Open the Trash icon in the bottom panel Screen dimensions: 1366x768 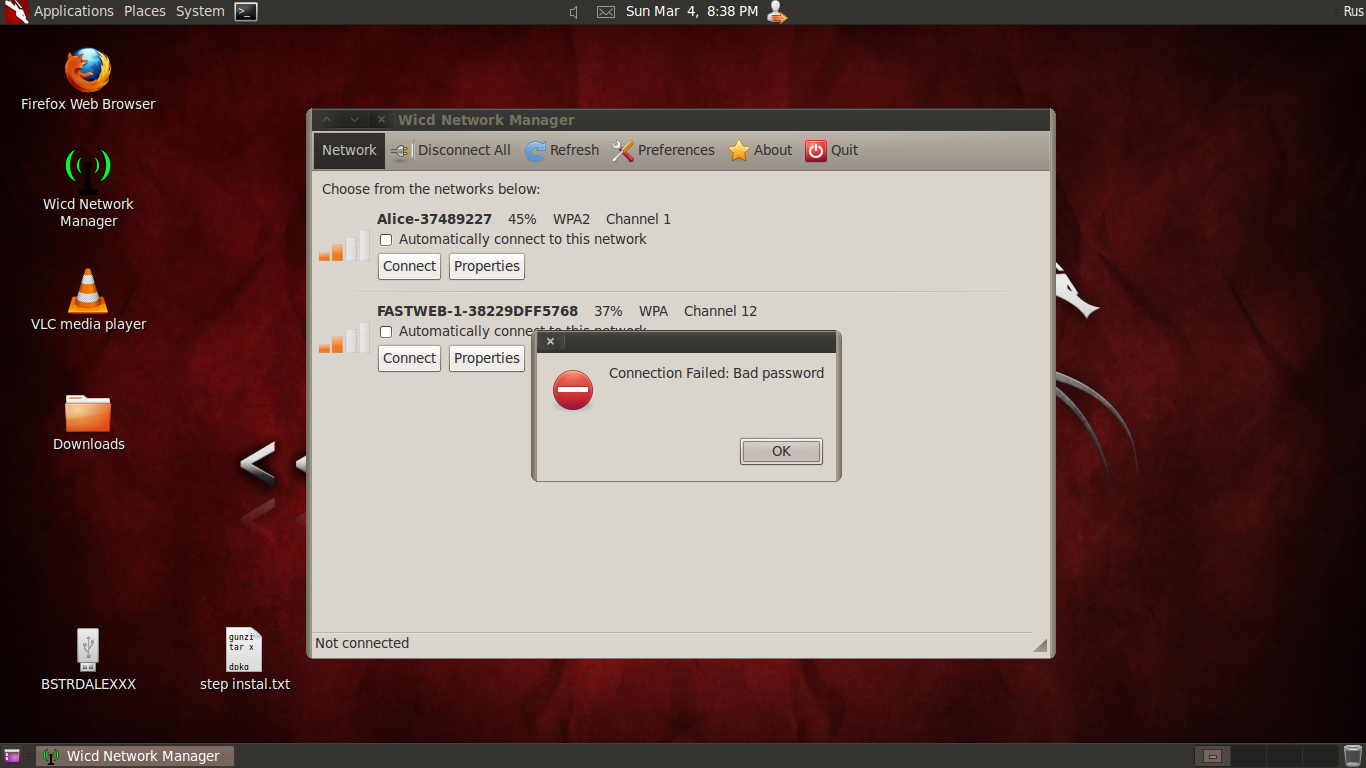point(1353,756)
